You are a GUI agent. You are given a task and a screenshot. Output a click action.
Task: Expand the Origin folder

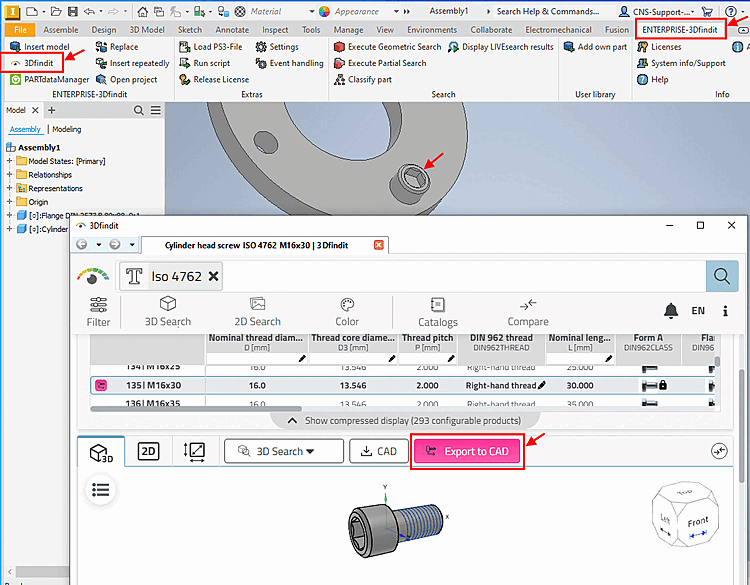9,201
